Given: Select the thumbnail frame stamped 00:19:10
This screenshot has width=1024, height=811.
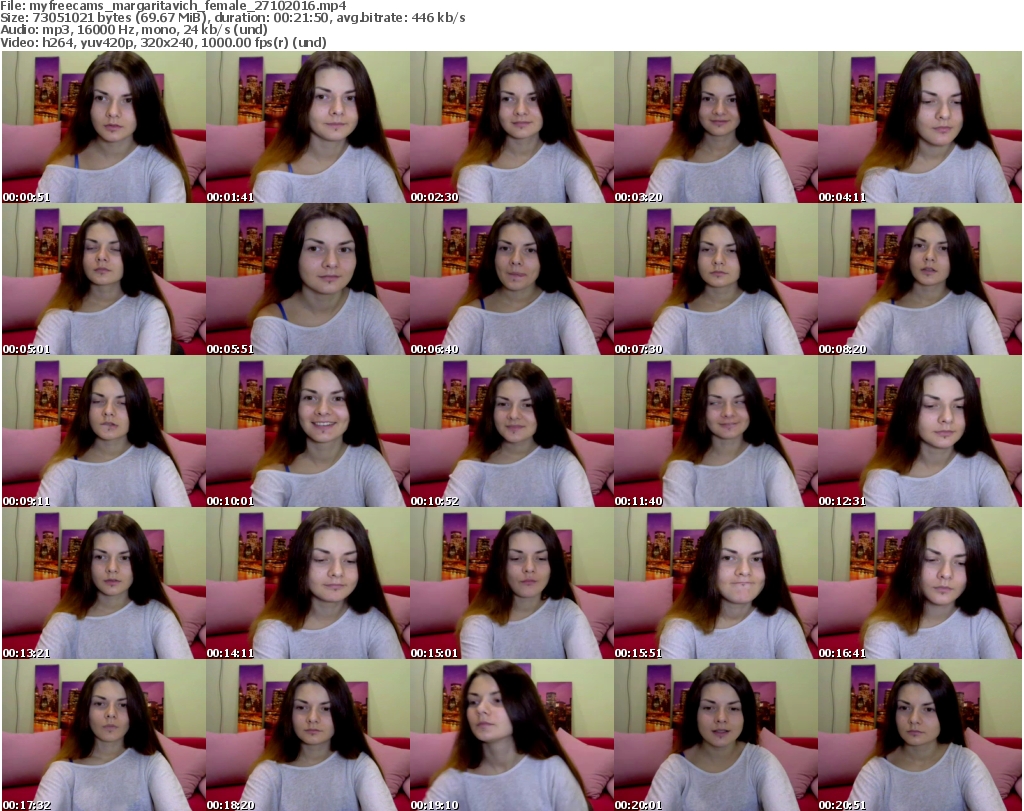Looking at the screenshot, I should [511, 735].
